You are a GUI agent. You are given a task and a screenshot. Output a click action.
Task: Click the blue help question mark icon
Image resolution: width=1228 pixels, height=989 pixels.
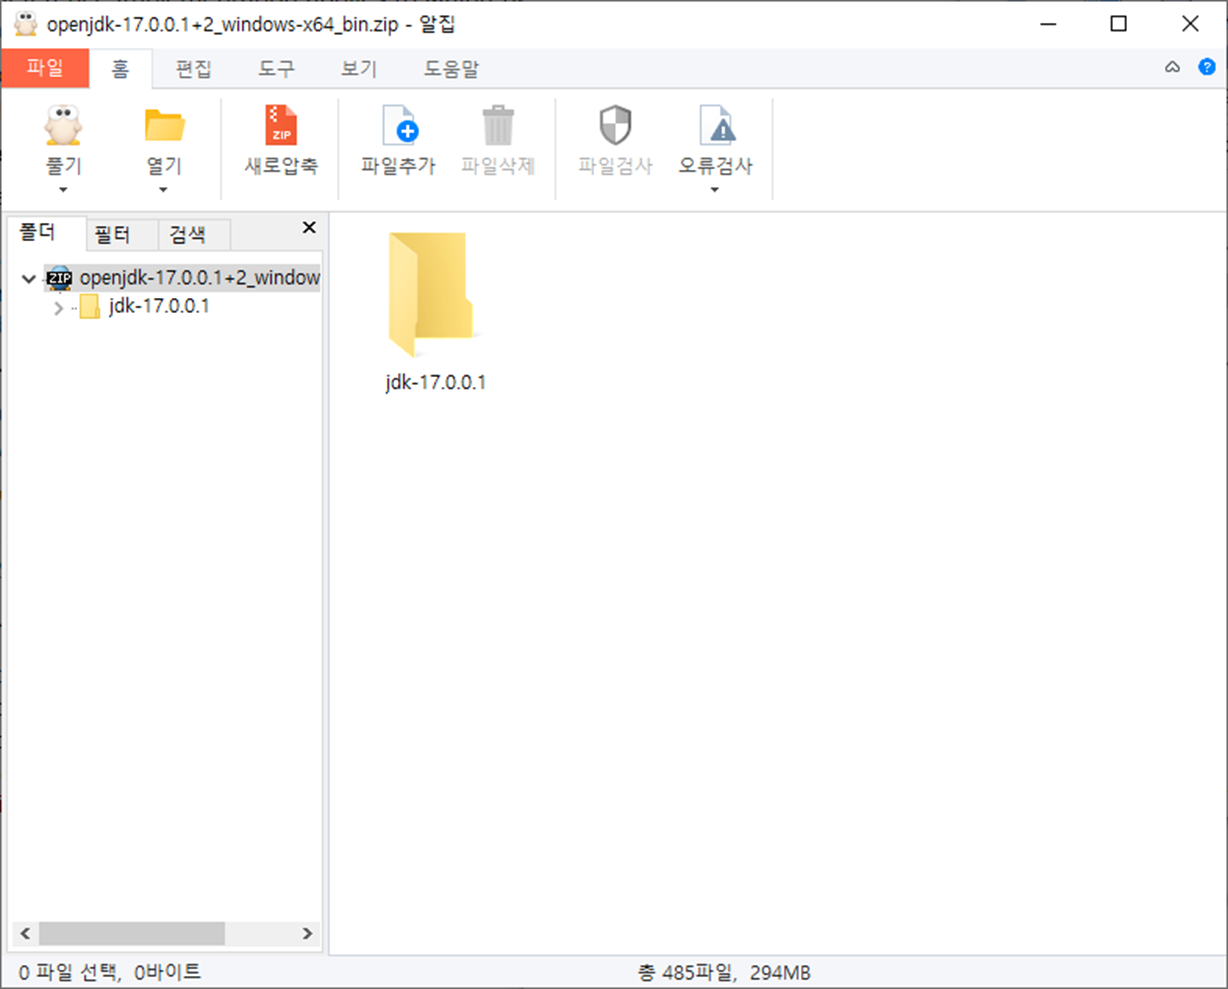point(1207,68)
